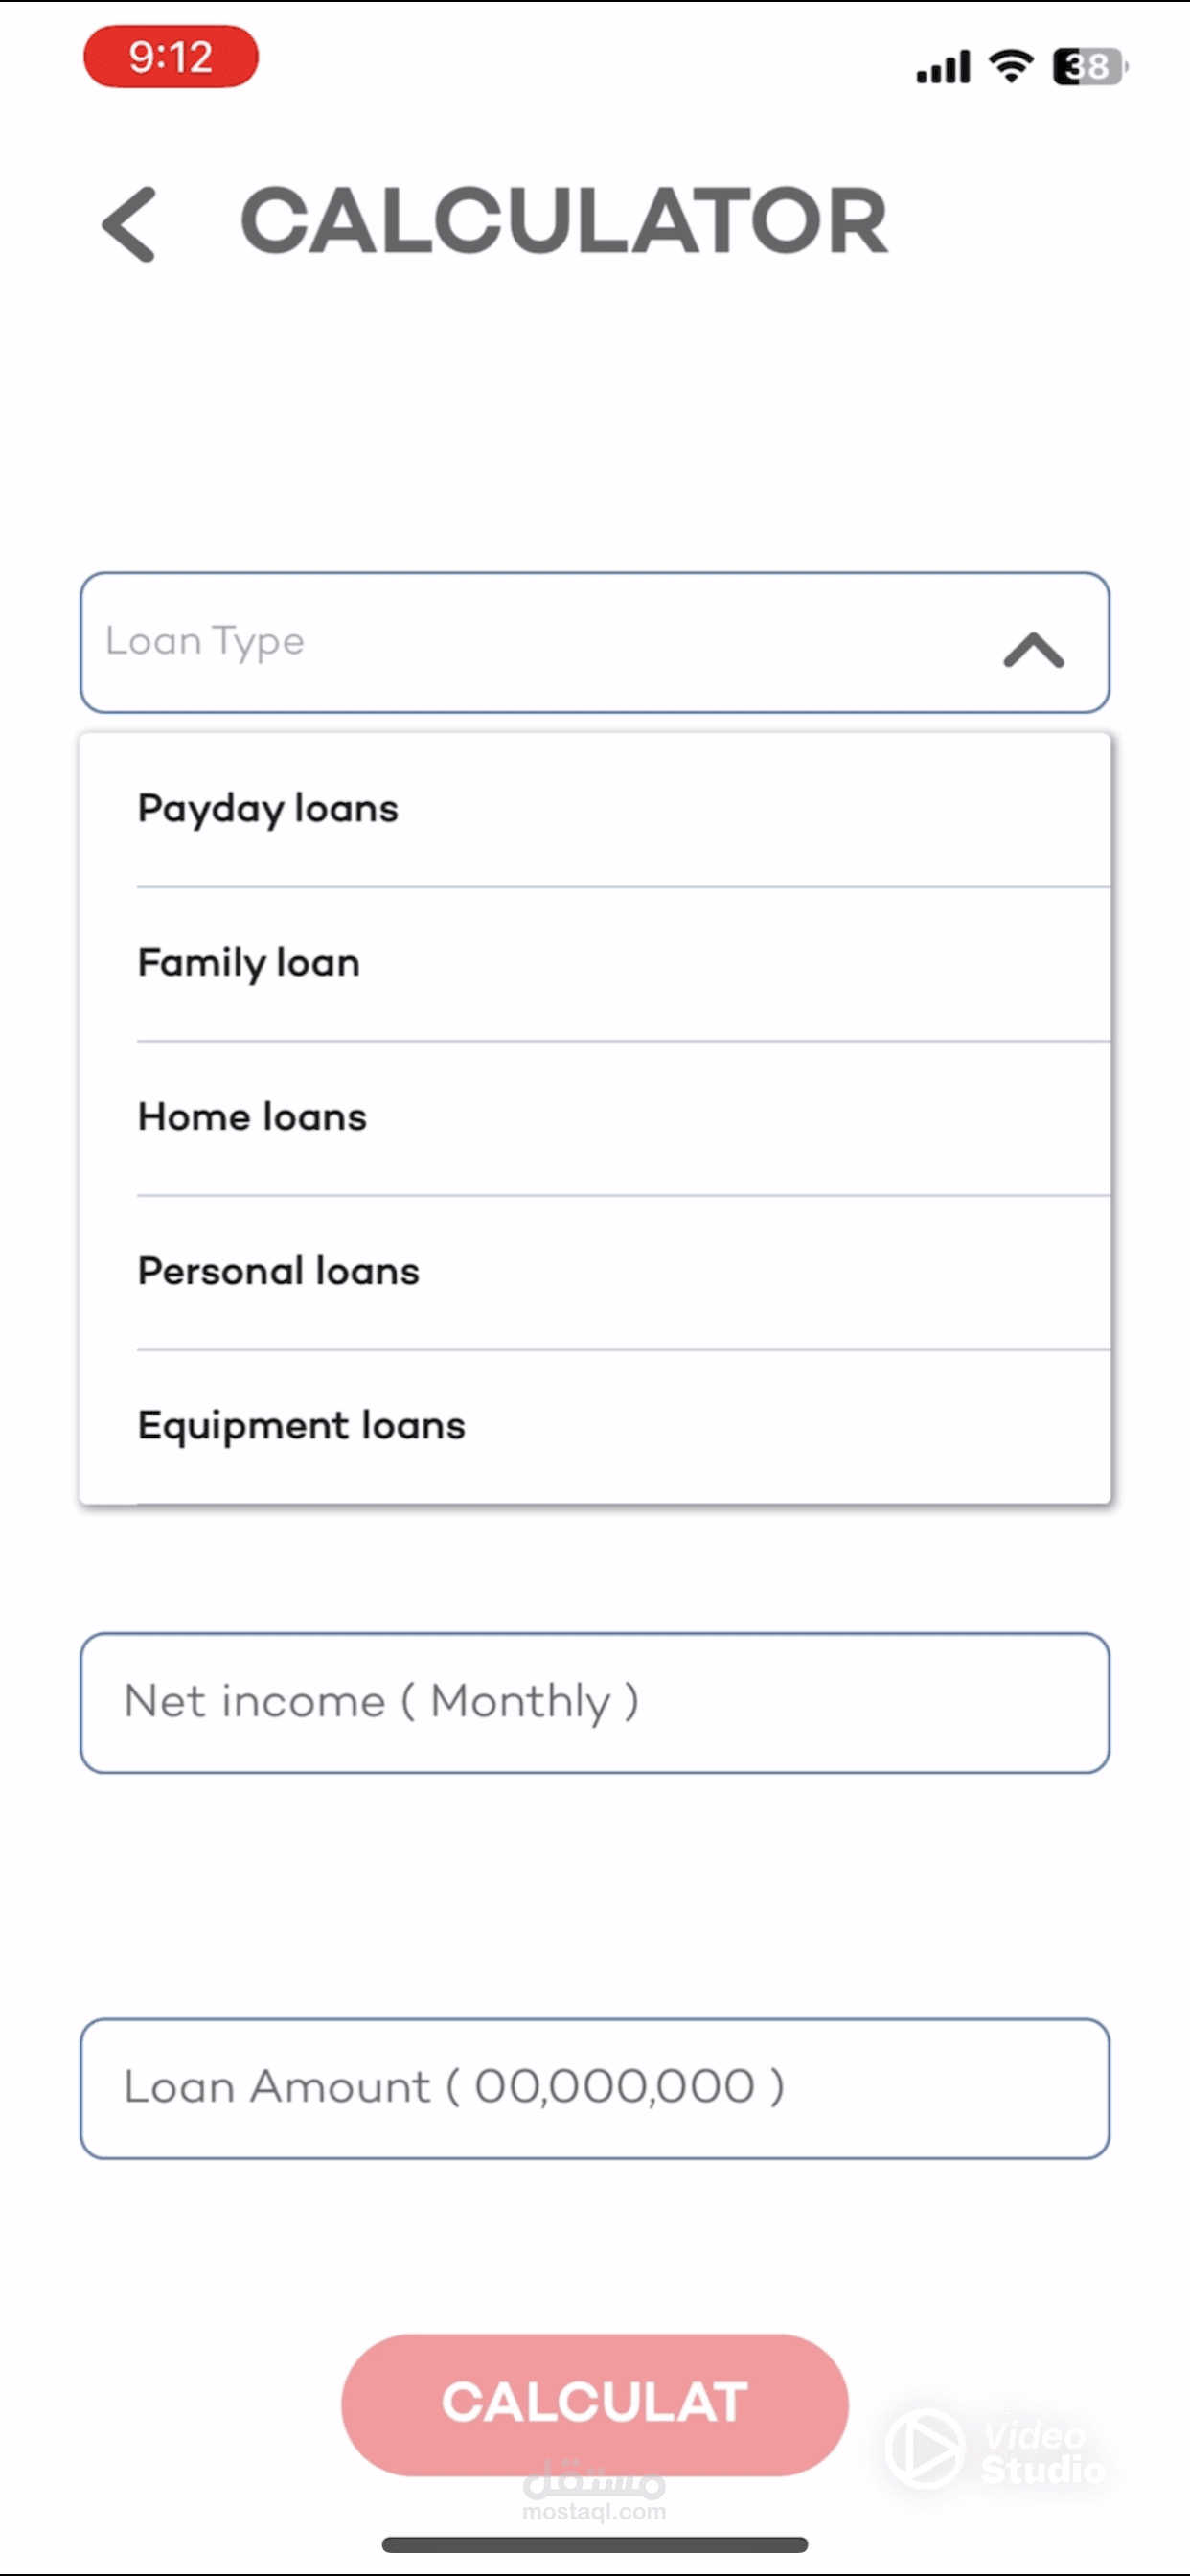Focus the Net income (Monthly) field

point(594,1702)
